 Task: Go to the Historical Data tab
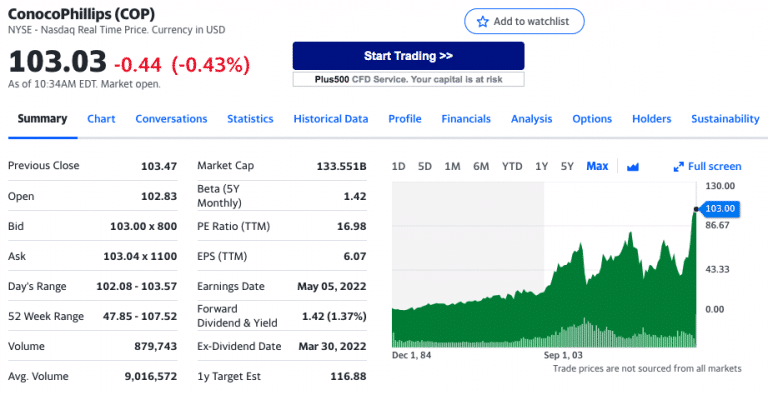pyautogui.click(x=331, y=119)
